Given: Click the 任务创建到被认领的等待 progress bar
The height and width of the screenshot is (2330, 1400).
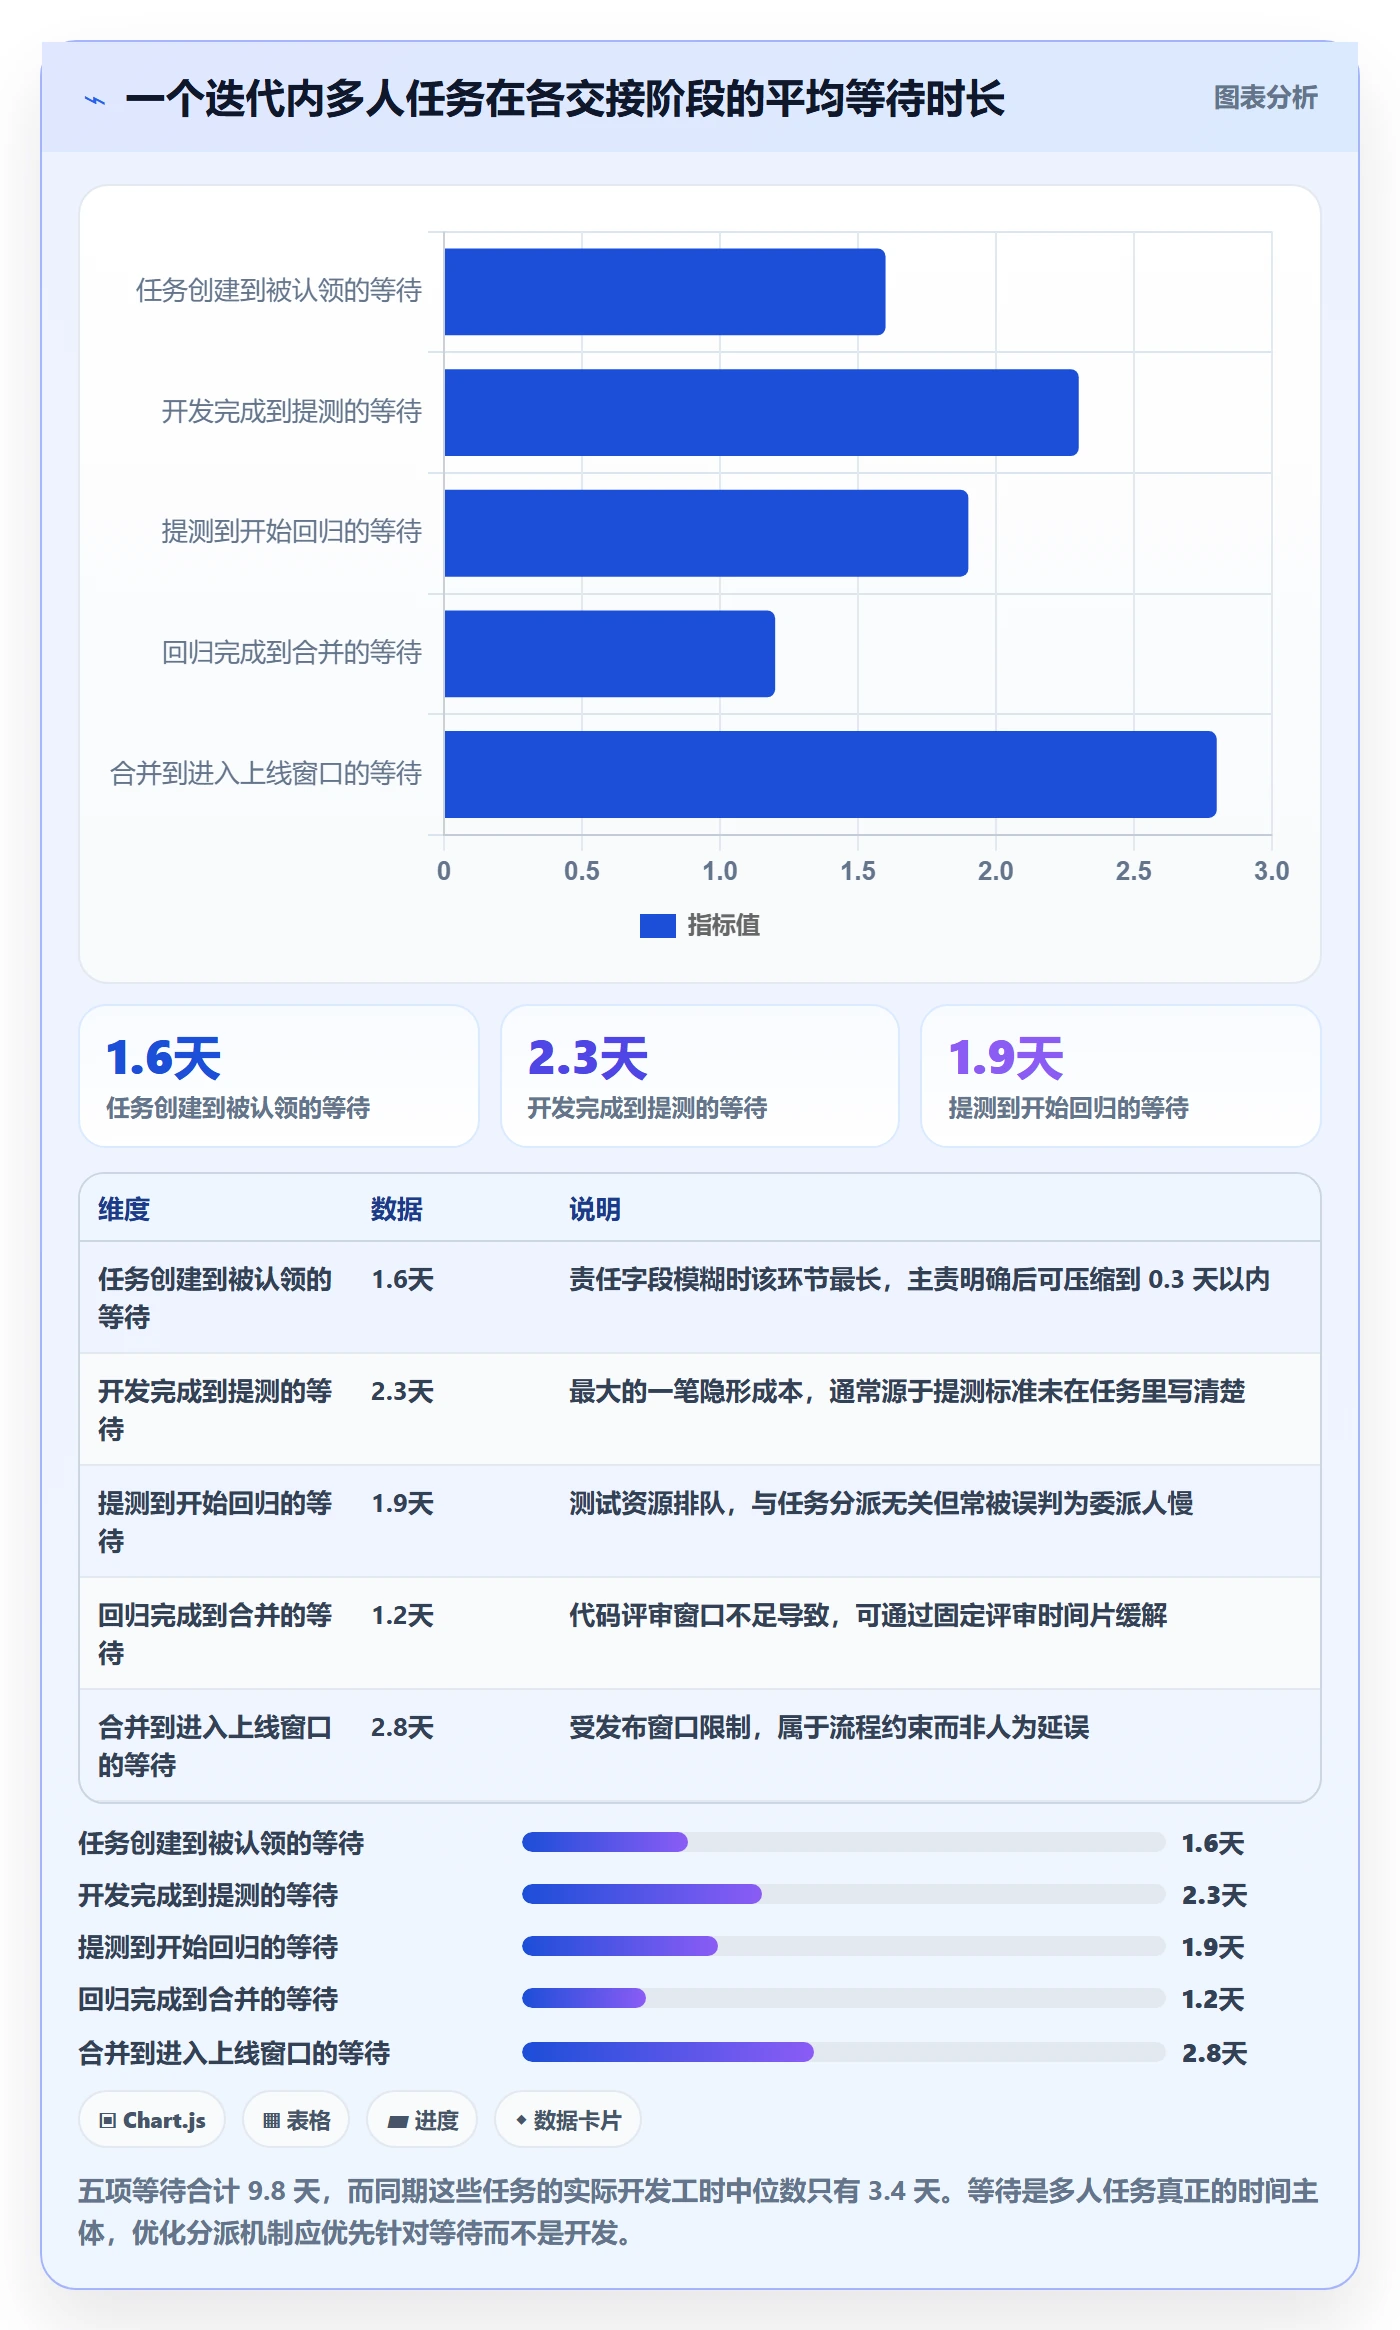Looking at the screenshot, I should [x=843, y=1842].
